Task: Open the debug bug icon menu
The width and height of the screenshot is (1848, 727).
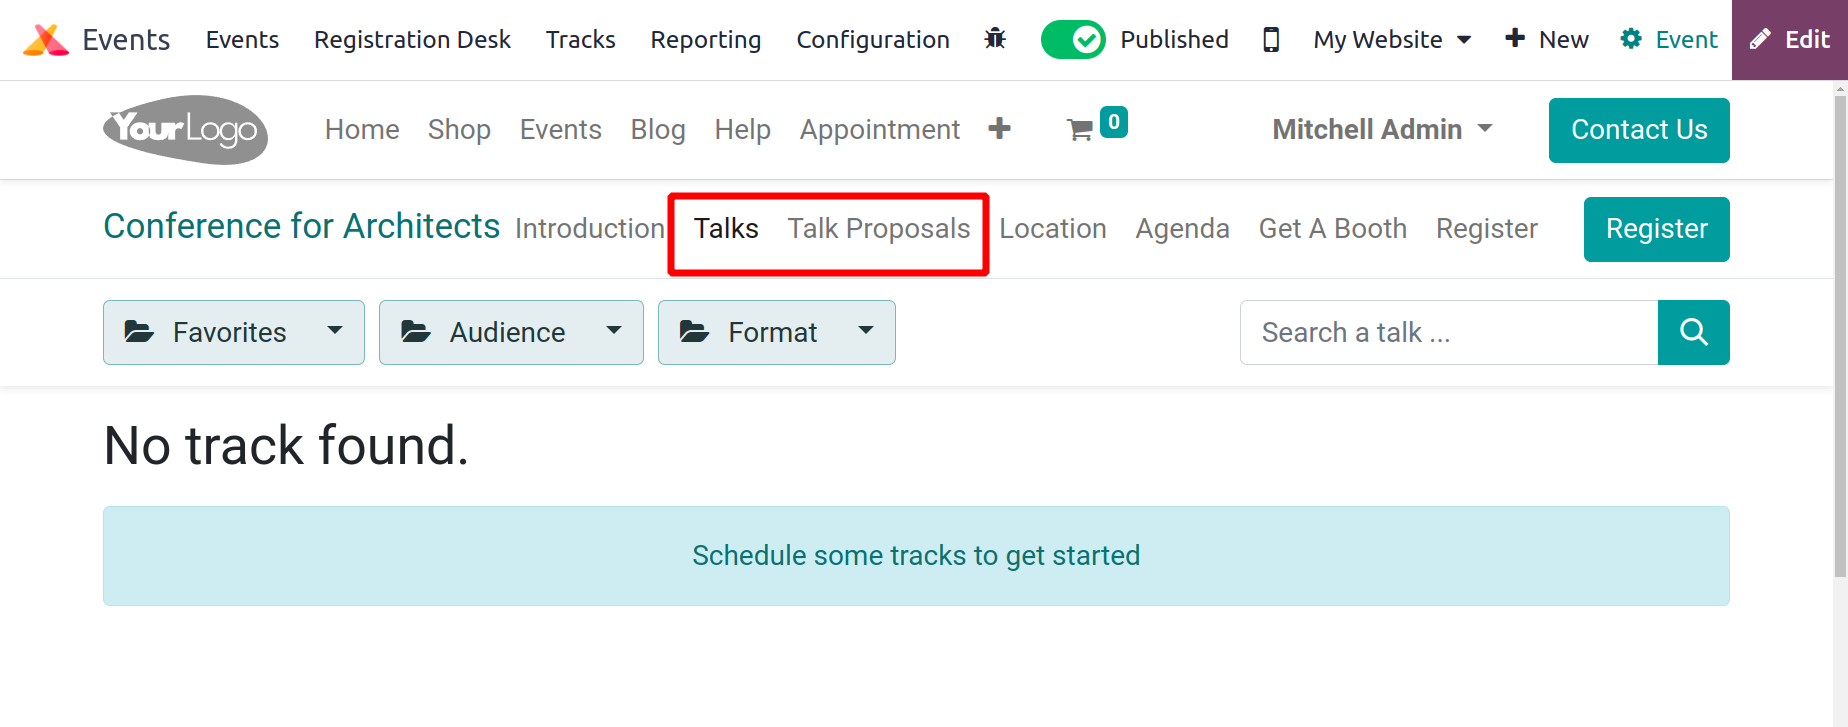Action: tap(995, 39)
